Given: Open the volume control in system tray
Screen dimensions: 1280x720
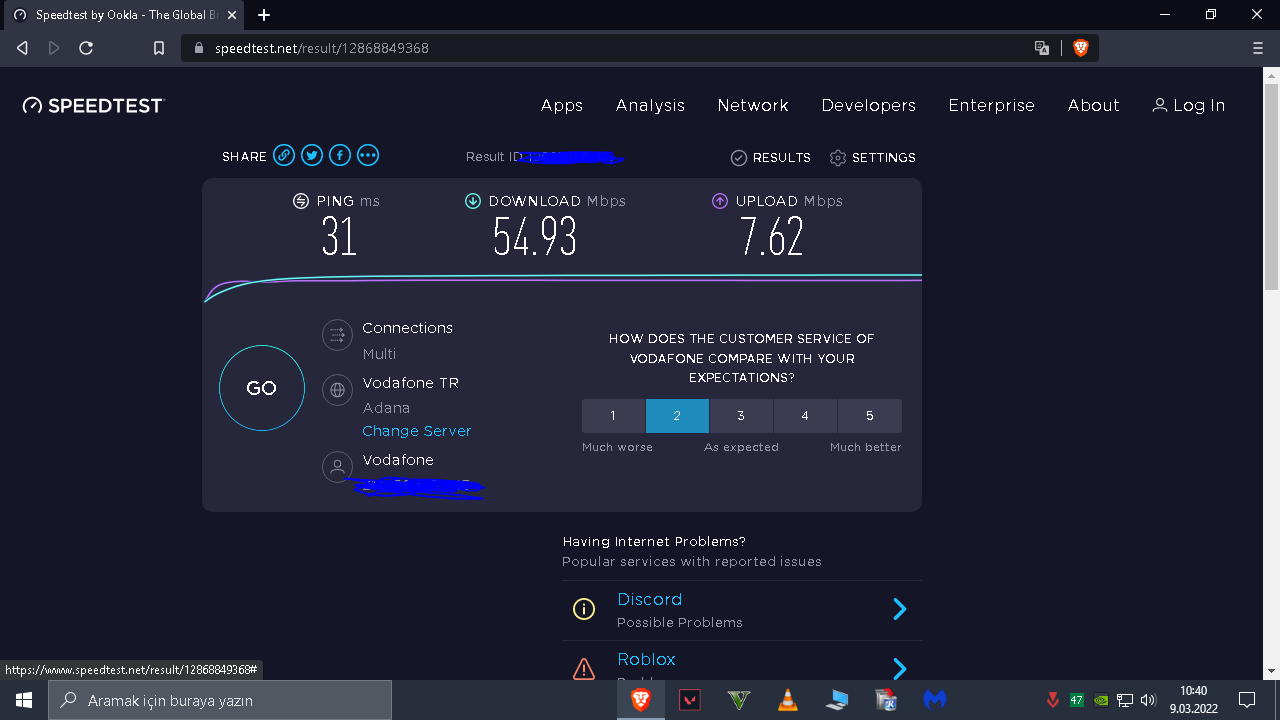Looking at the screenshot, I should coord(1149,700).
